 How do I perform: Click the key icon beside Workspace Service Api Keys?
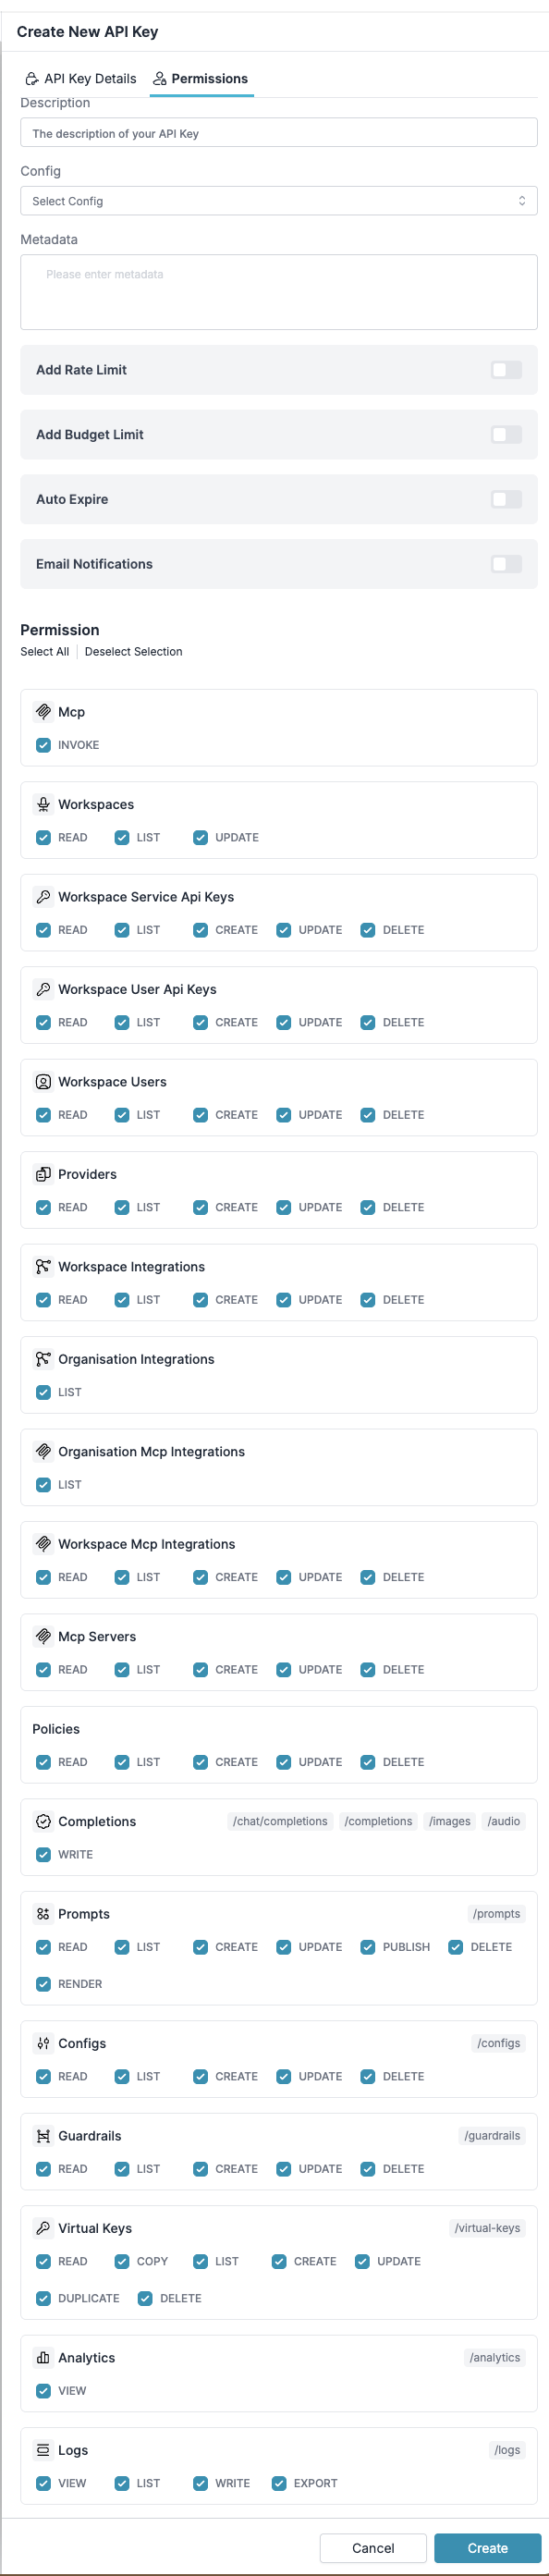44,897
